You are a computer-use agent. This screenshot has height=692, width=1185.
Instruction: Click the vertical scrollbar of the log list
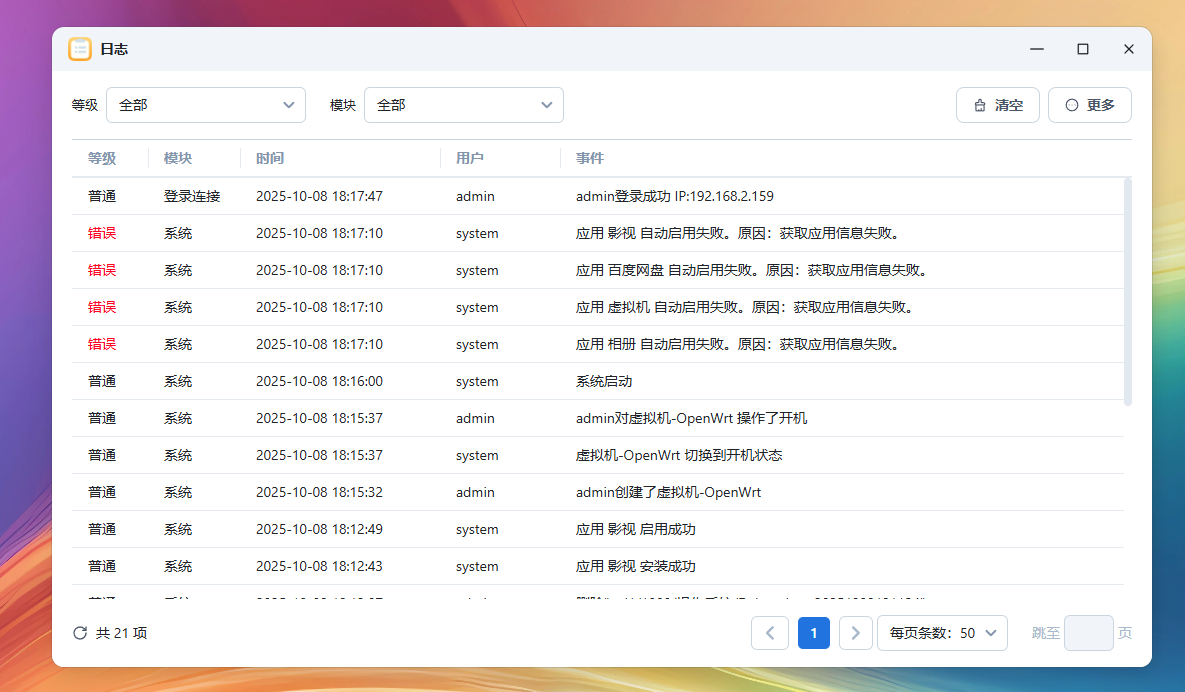(1128, 291)
